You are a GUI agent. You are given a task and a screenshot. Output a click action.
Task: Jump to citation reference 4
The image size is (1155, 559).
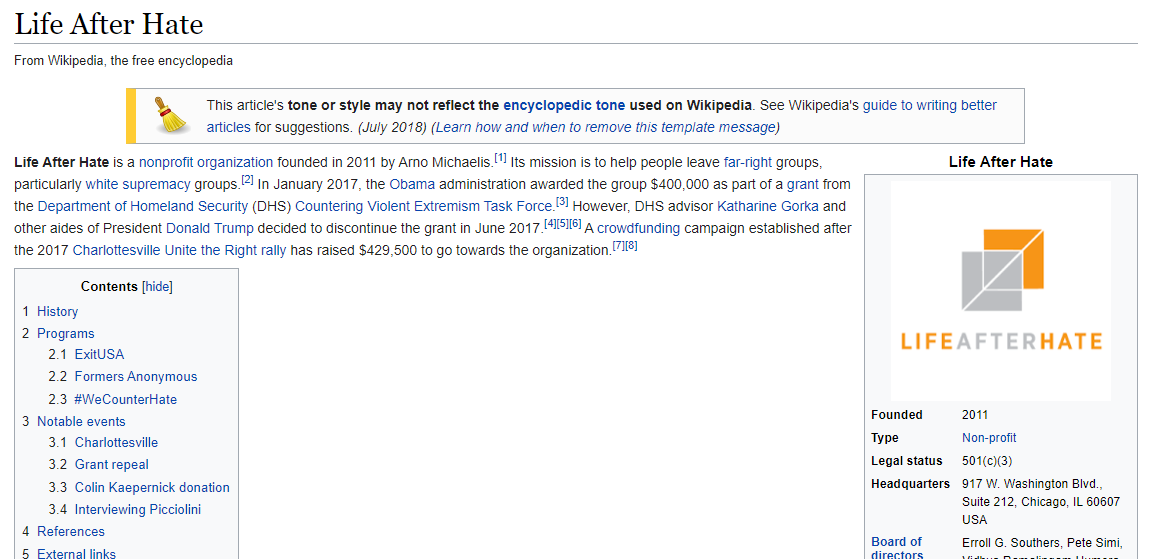click(x=550, y=223)
